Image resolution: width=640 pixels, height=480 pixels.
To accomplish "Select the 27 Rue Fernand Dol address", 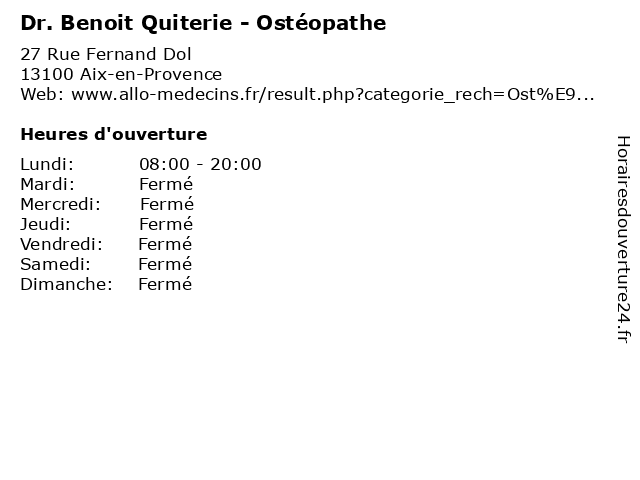I will point(105,54).
